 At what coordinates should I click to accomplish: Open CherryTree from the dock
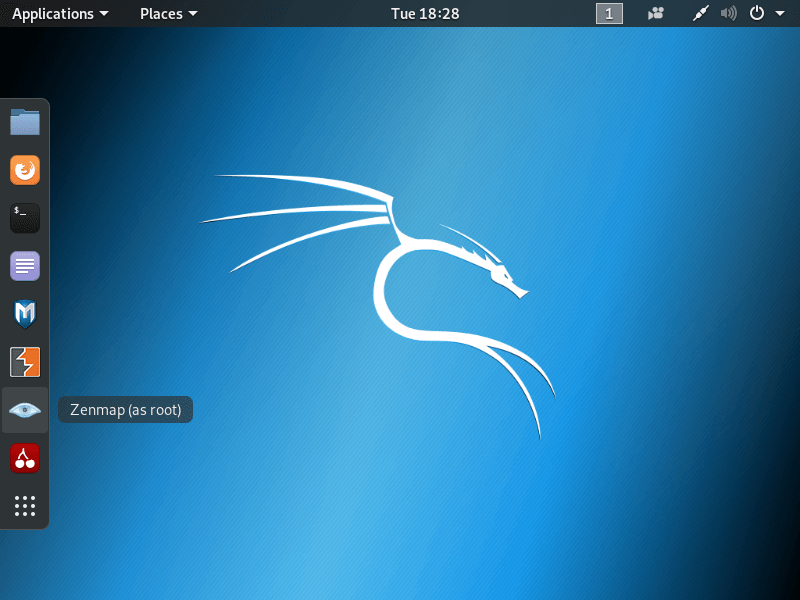(24, 458)
